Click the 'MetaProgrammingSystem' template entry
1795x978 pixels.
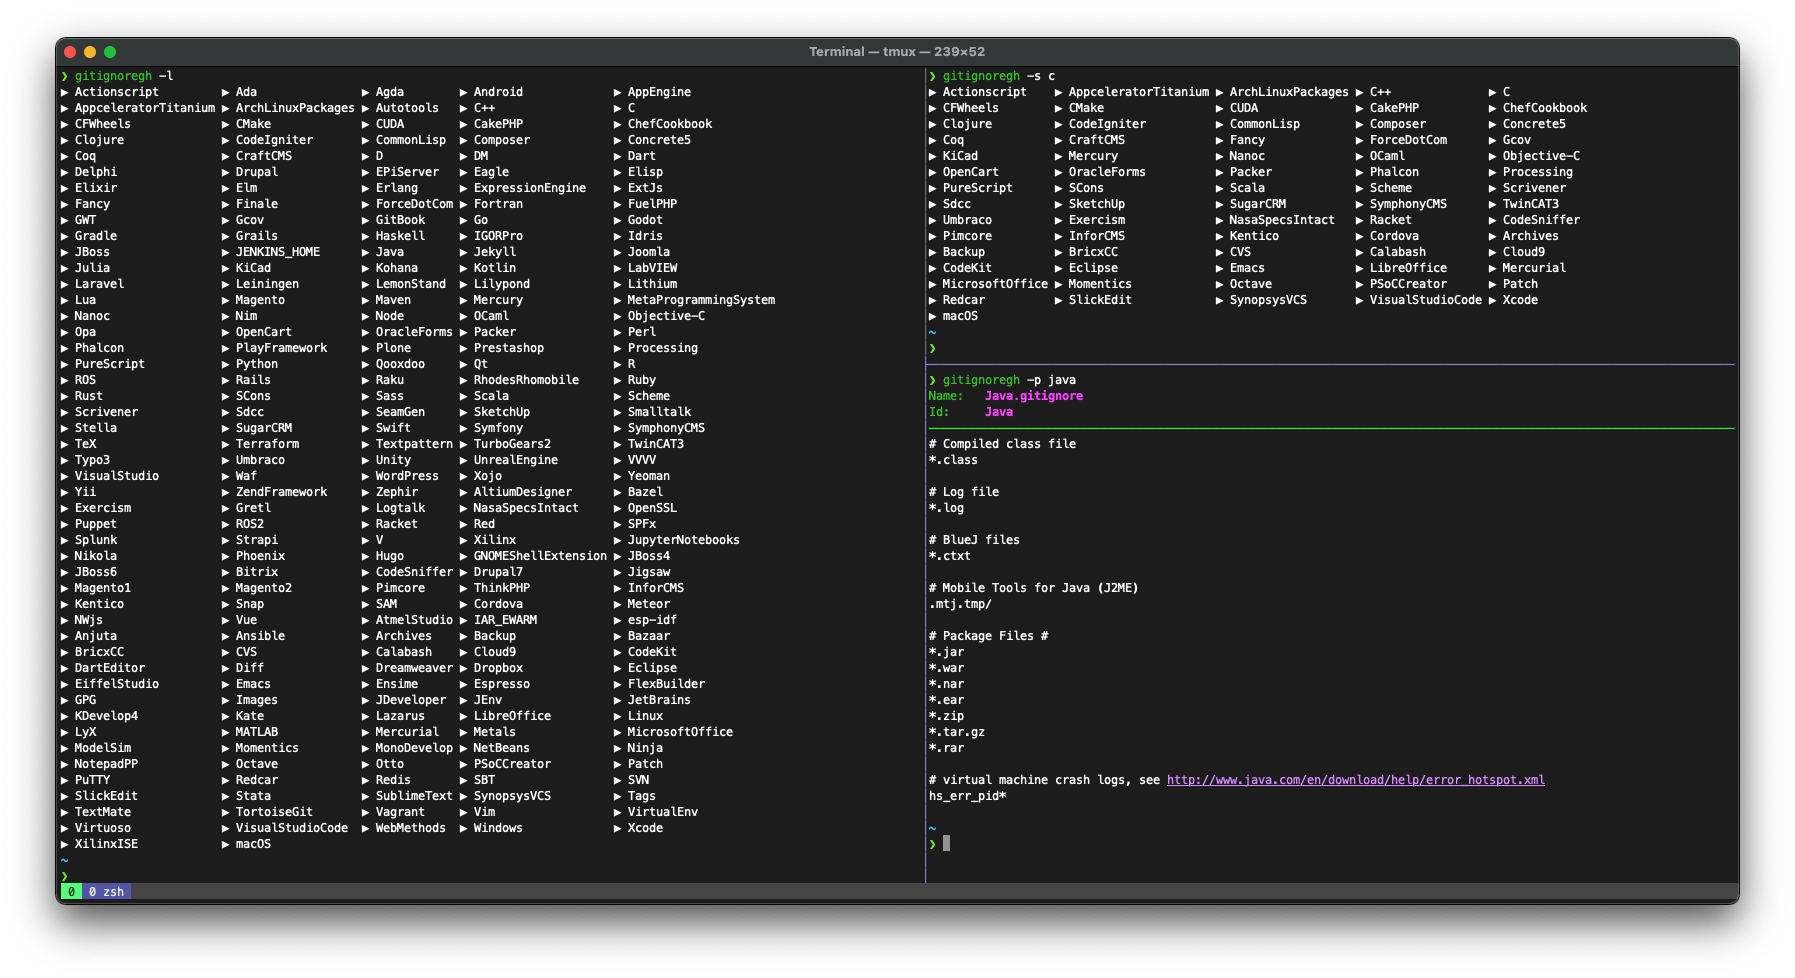pyautogui.click(x=701, y=300)
